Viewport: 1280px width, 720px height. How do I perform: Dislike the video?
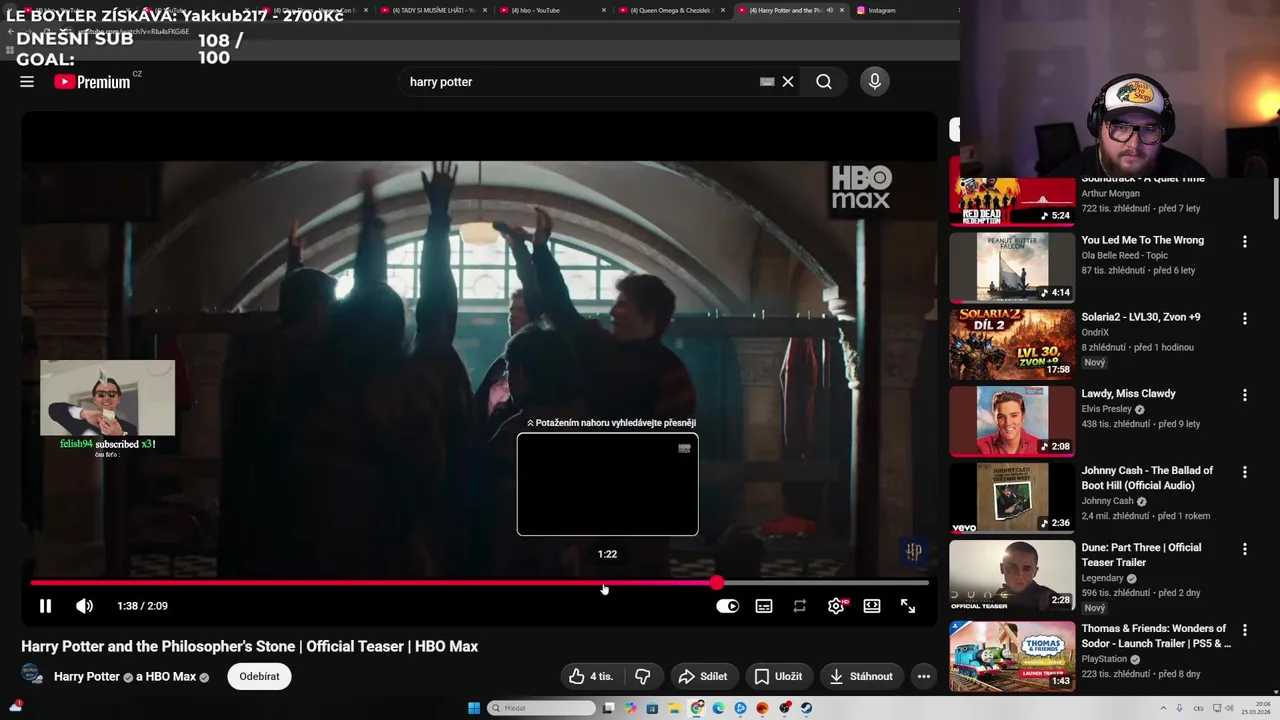click(643, 677)
